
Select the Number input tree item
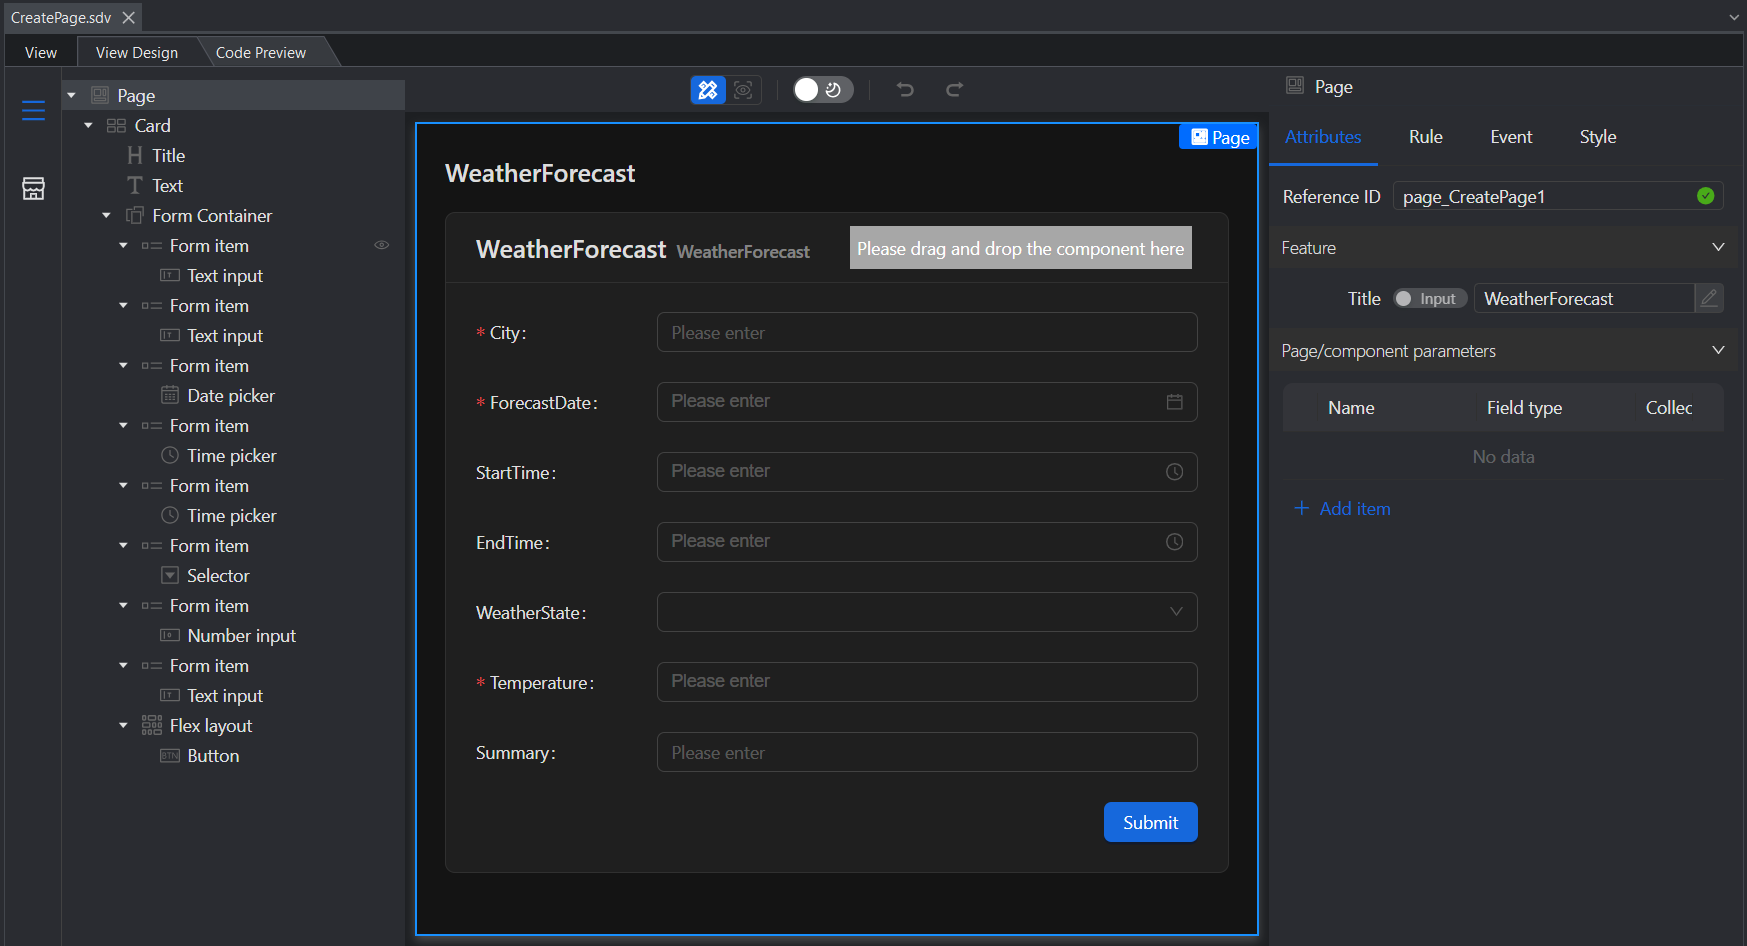pyautogui.click(x=241, y=636)
